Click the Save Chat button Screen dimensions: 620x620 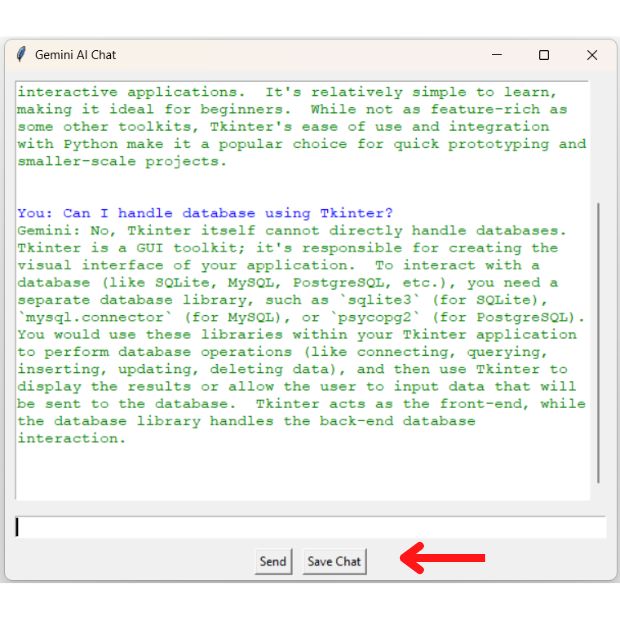334,561
